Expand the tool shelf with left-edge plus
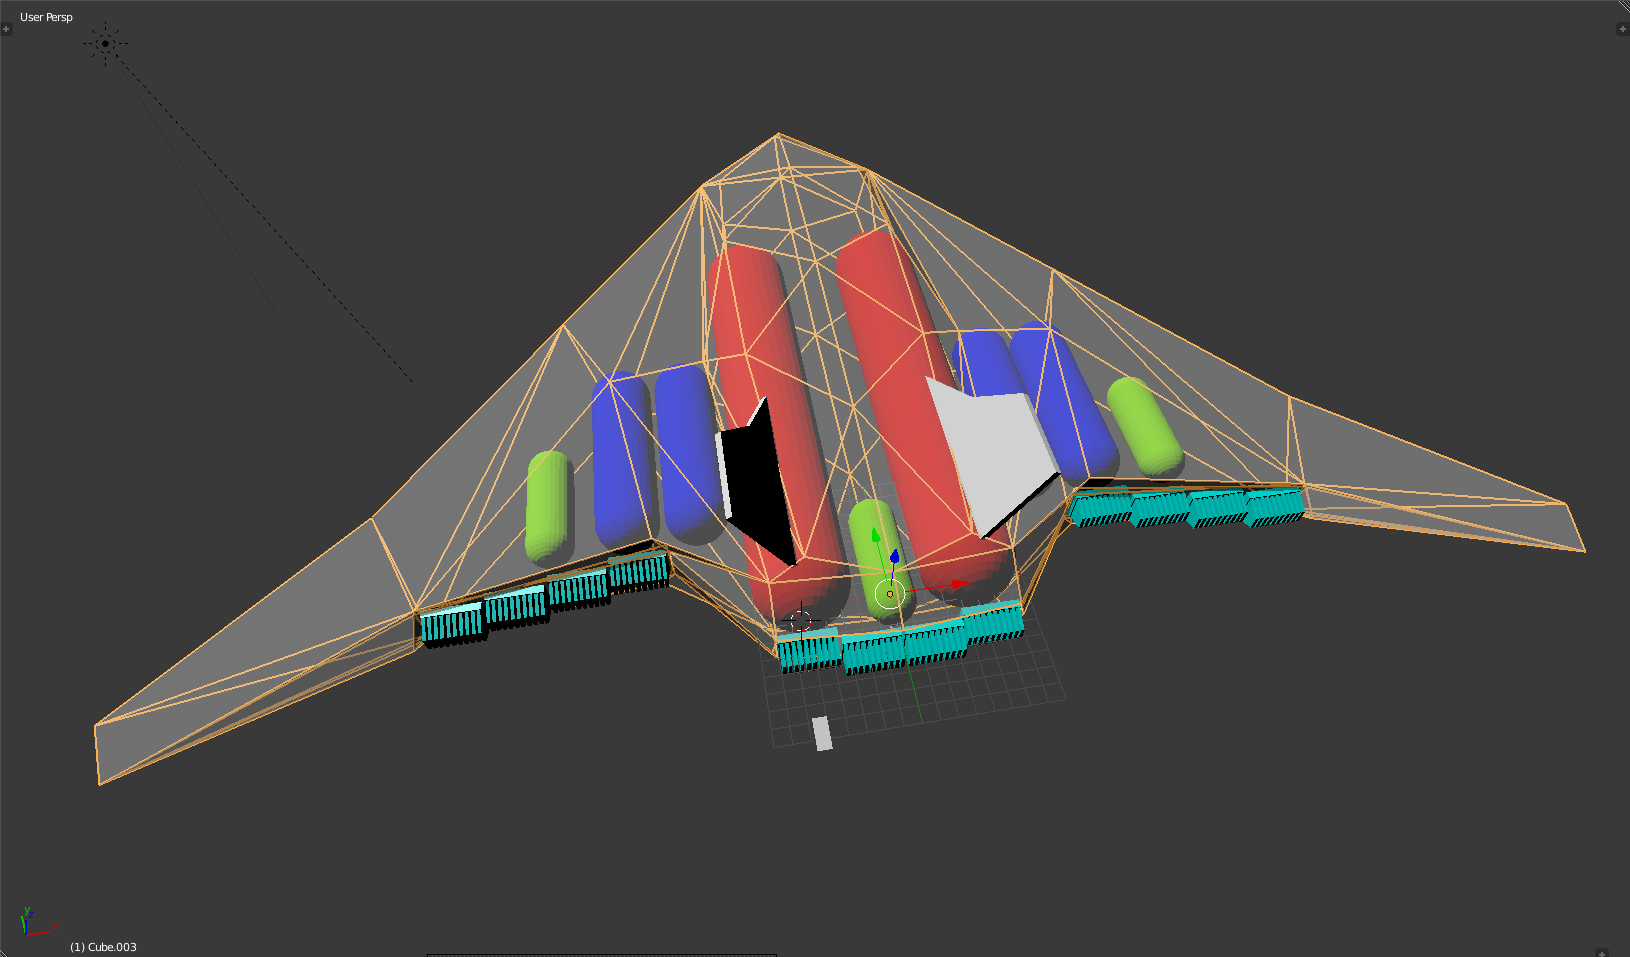Viewport: 1630px width, 957px height. click(6, 29)
